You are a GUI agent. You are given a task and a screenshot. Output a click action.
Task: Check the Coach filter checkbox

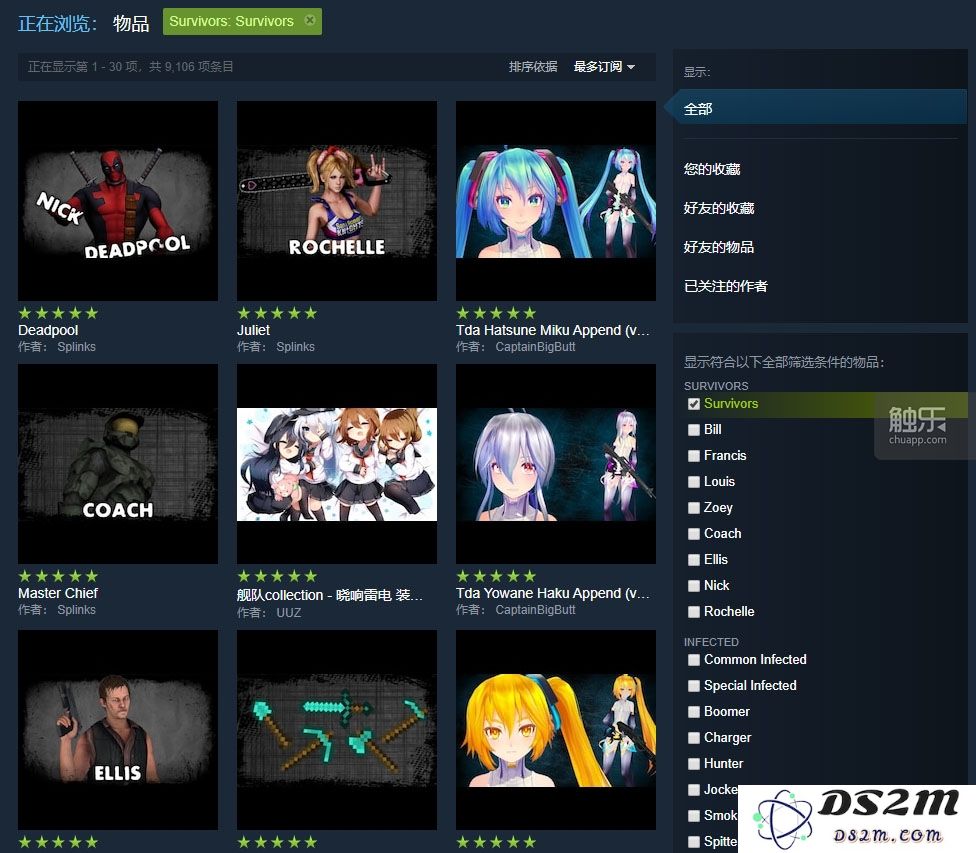click(693, 534)
